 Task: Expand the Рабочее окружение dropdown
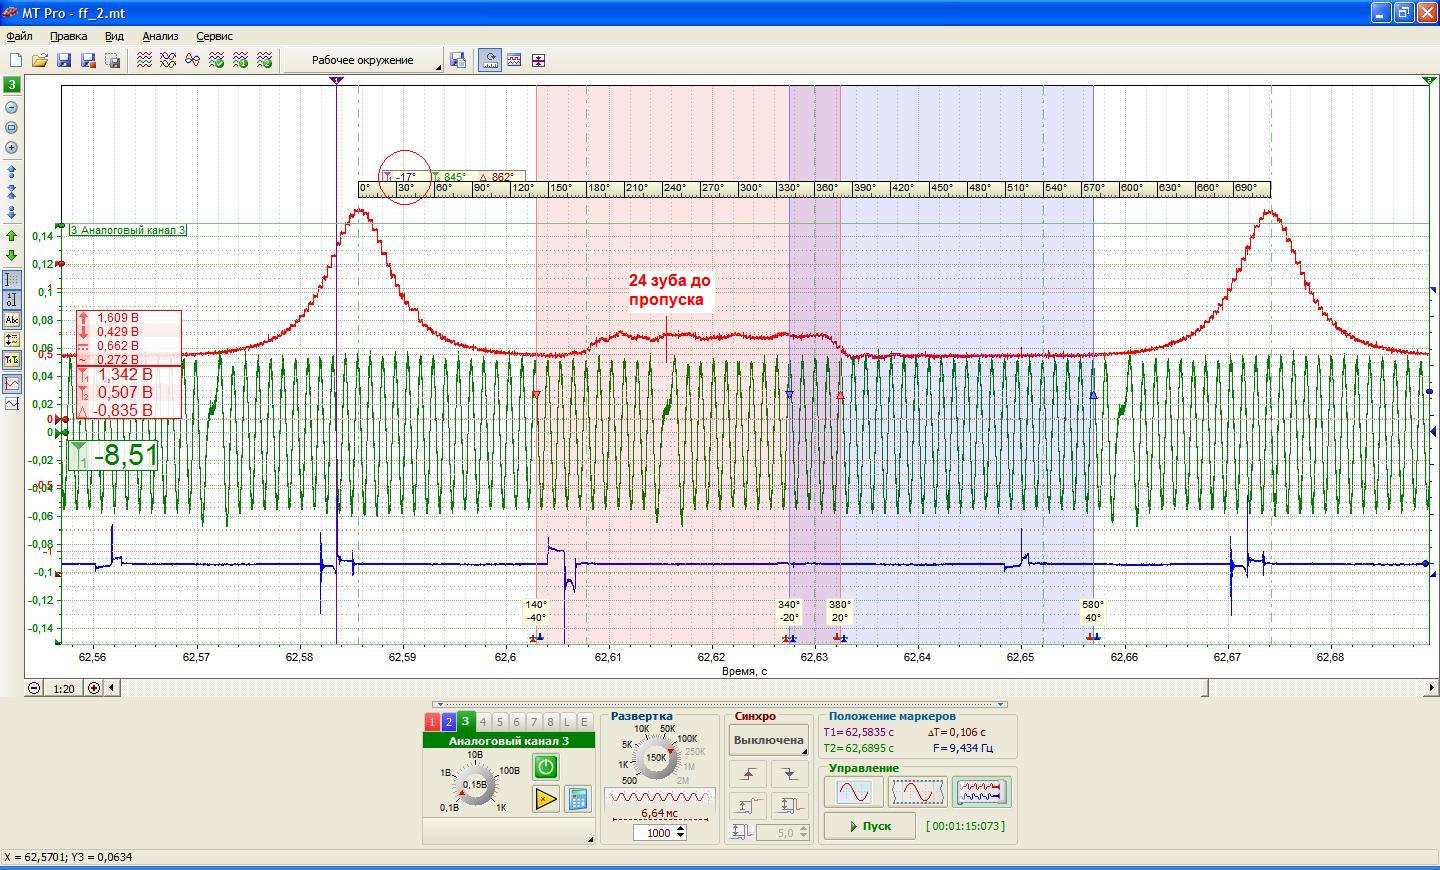(x=363, y=60)
